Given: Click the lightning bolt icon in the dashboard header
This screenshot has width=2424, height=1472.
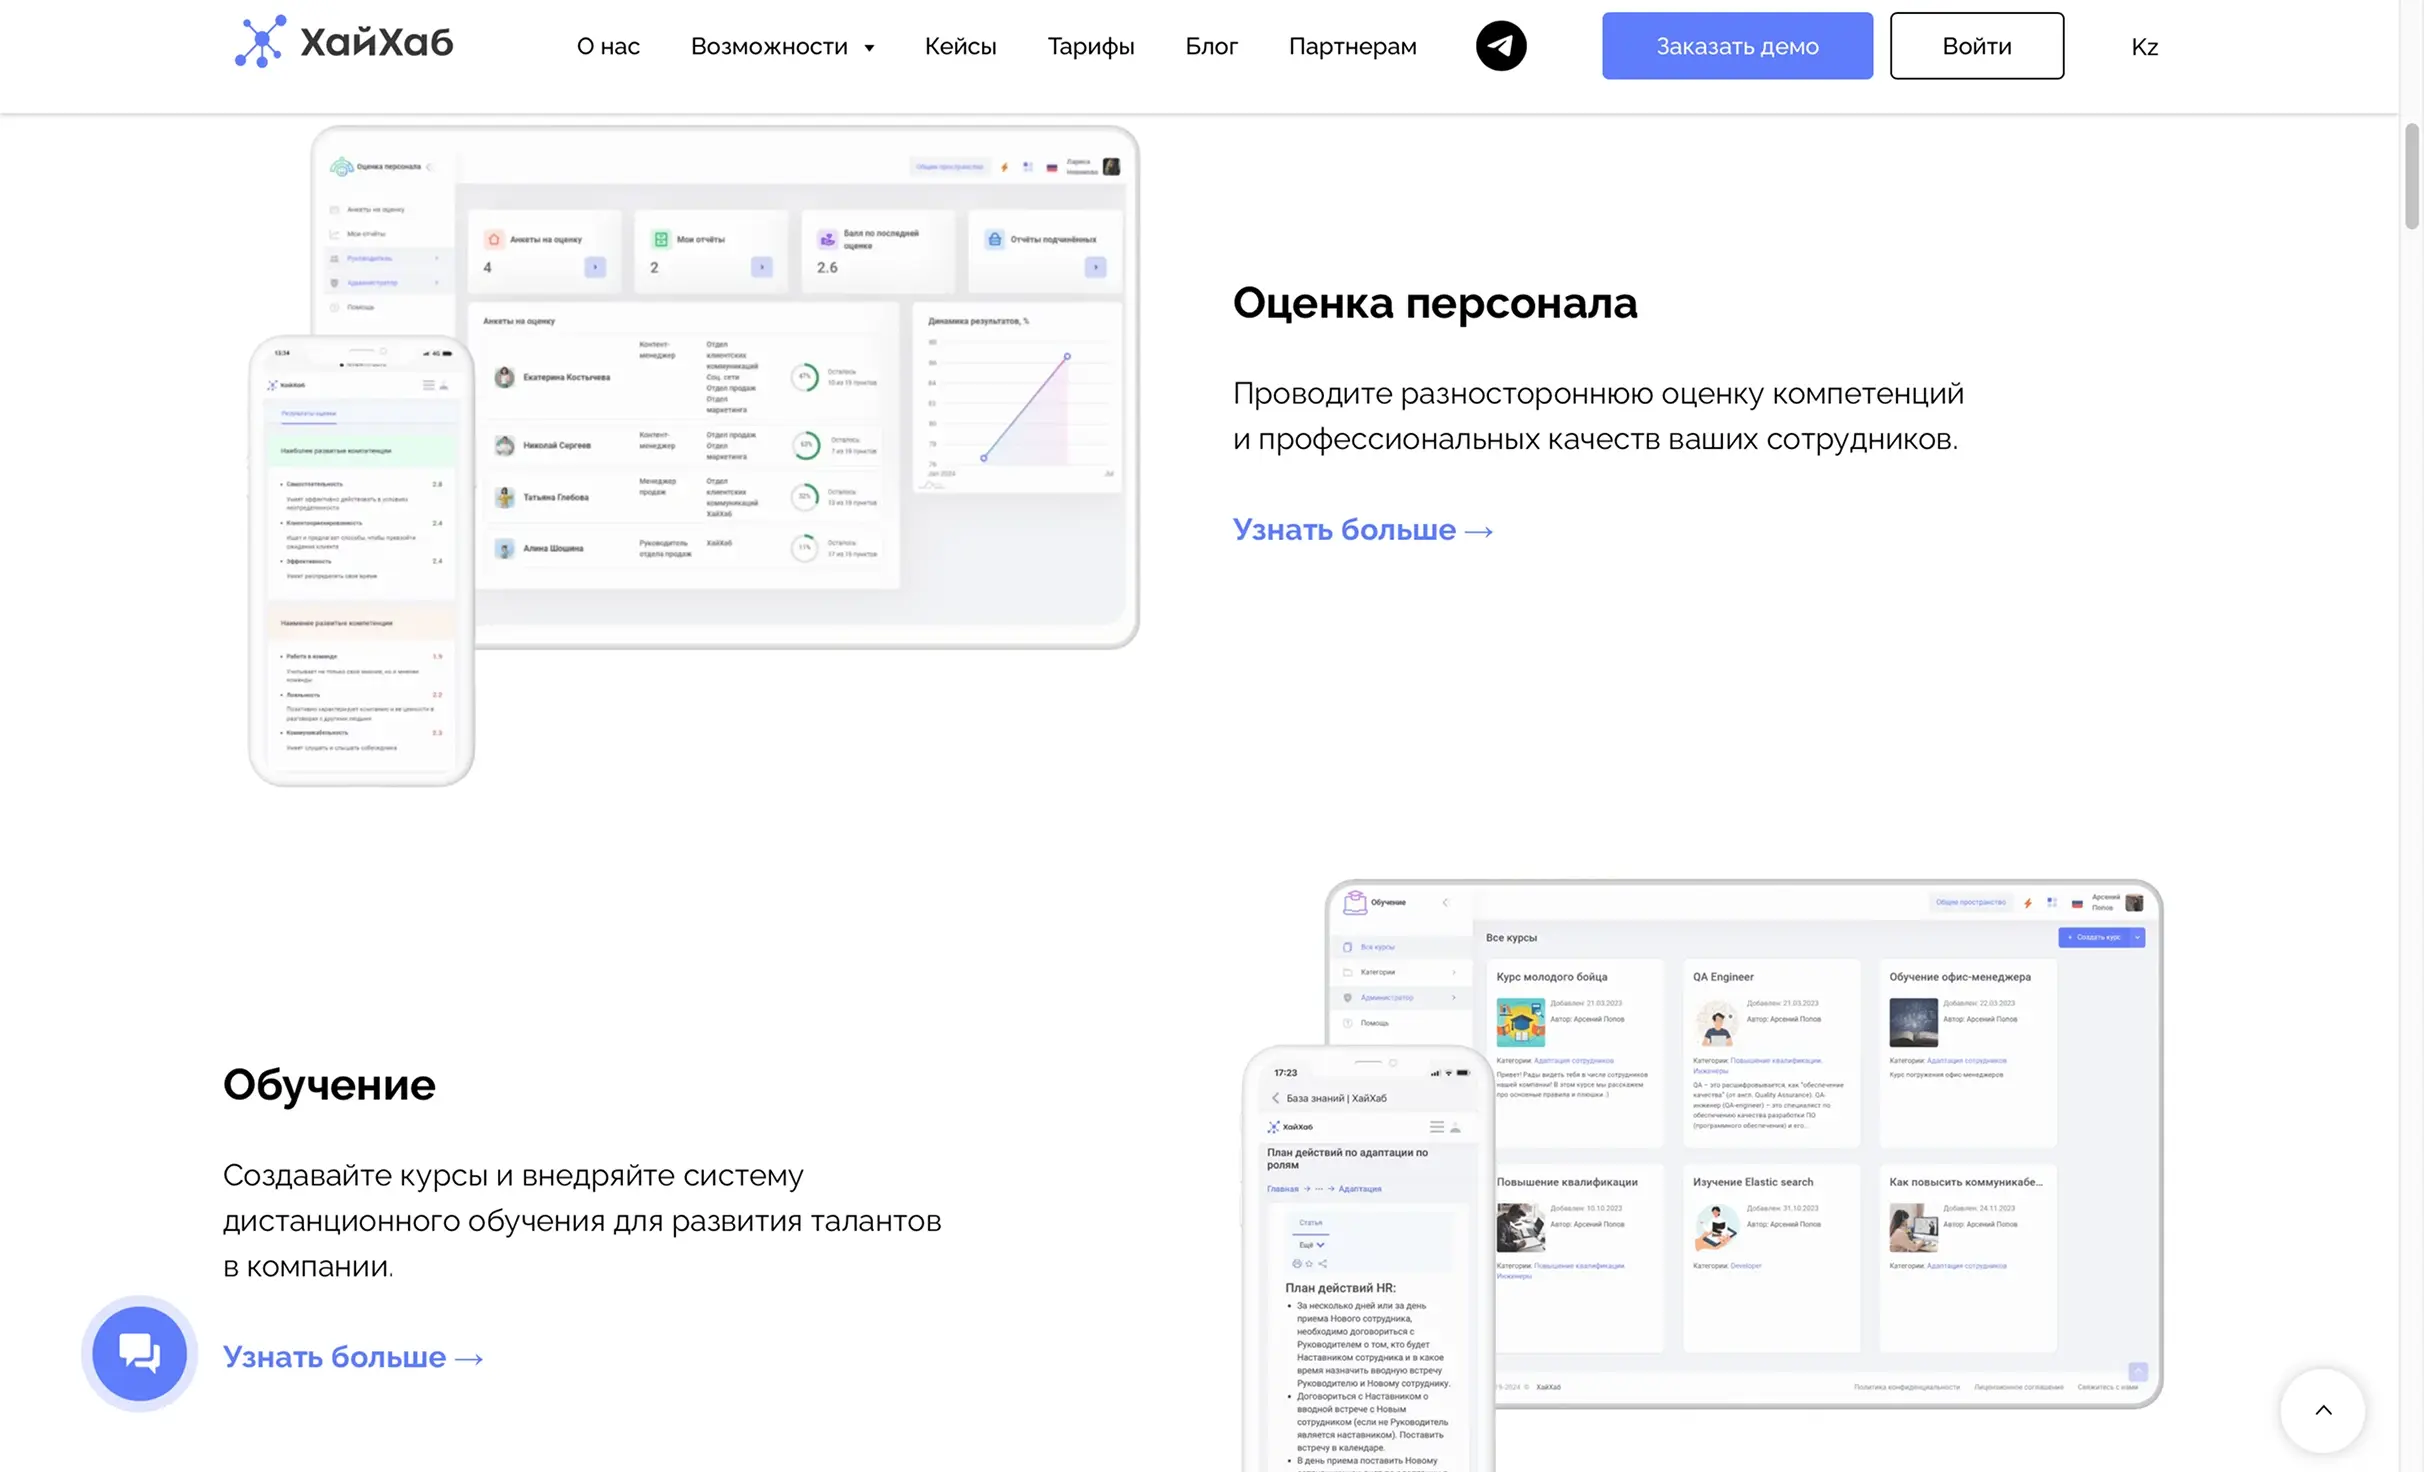Looking at the screenshot, I should [x=1004, y=168].
